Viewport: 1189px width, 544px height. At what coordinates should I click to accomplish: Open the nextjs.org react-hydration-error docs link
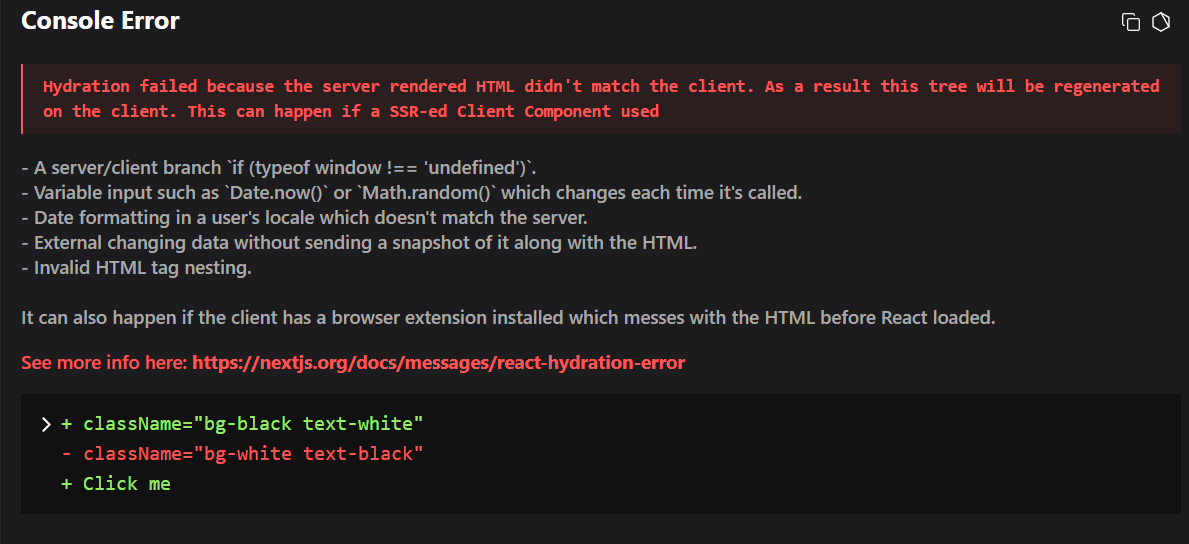coord(438,363)
